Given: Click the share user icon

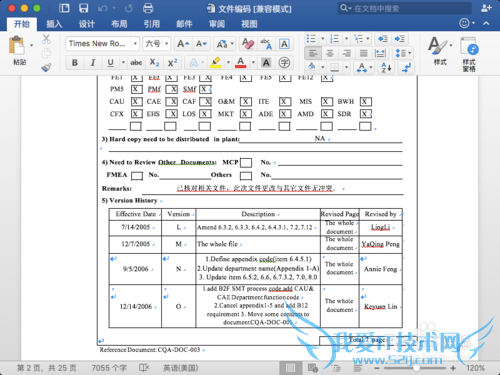Looking at the screenshot, I should click(486, 8).
